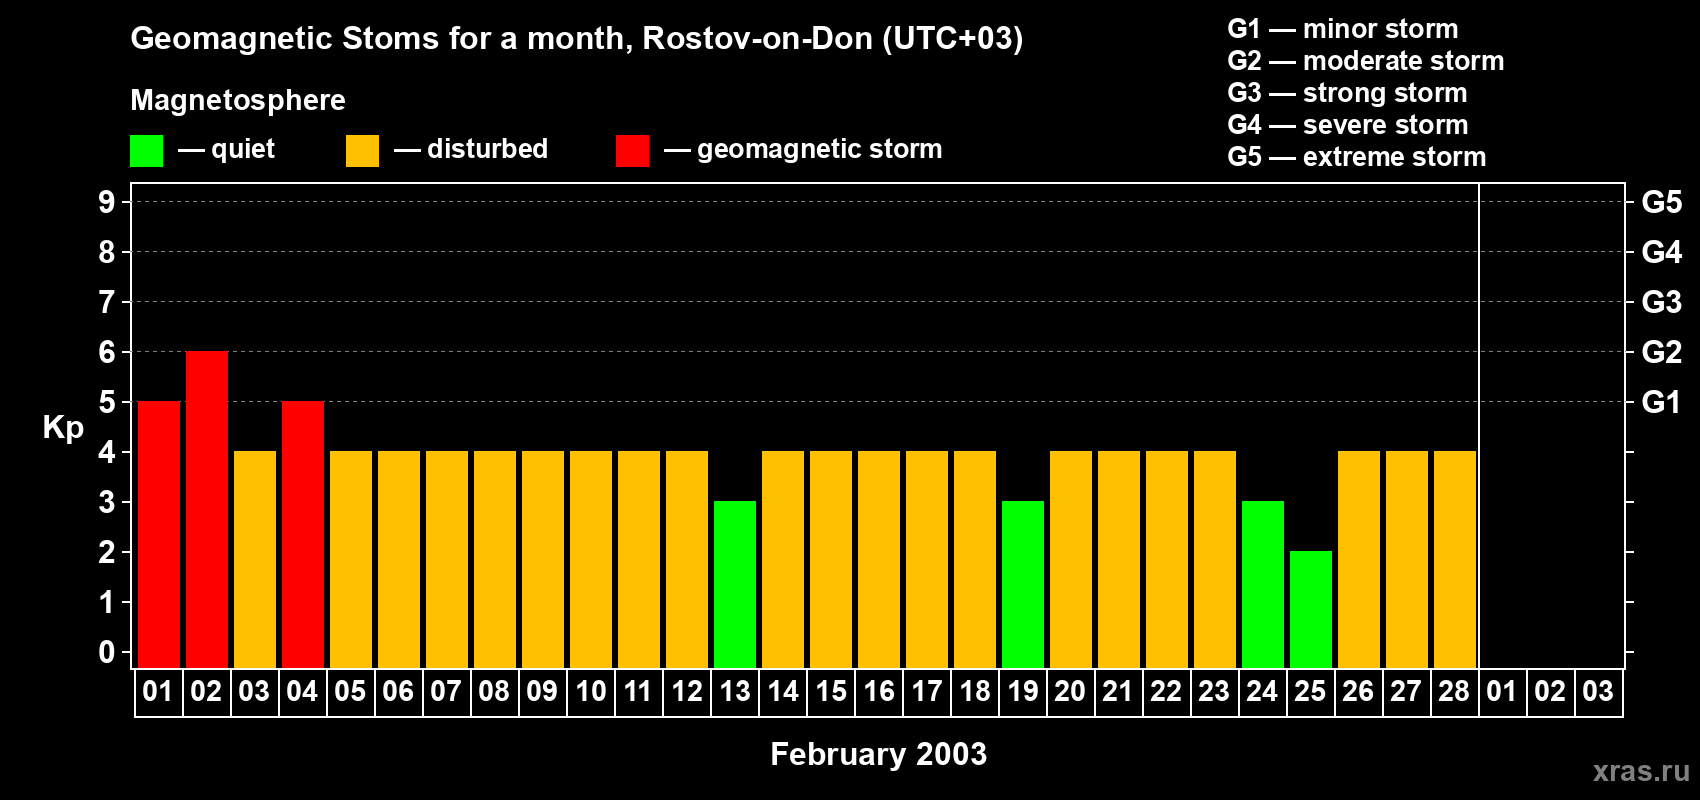Click next-month day label 01 after day 28
This screenshot has width=1700, height=800.
coord(1502,691)
